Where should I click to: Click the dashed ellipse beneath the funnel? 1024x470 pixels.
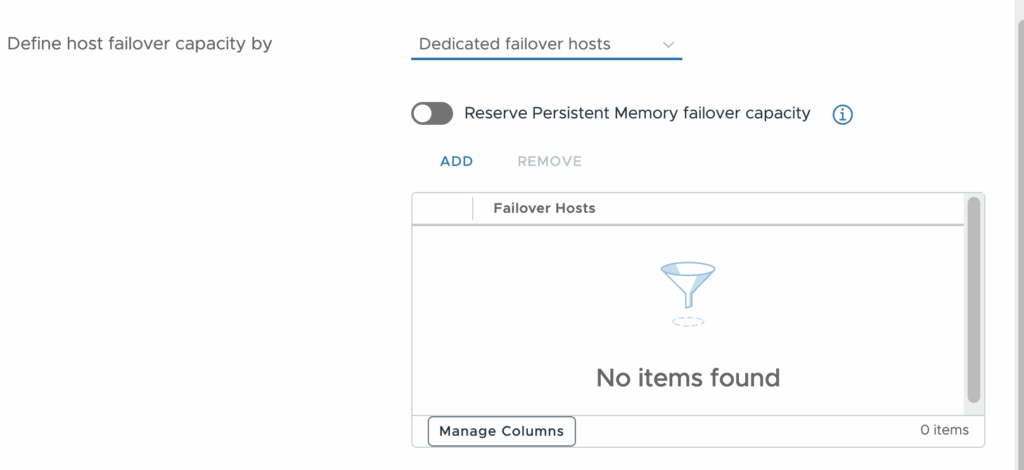point(688,321)
